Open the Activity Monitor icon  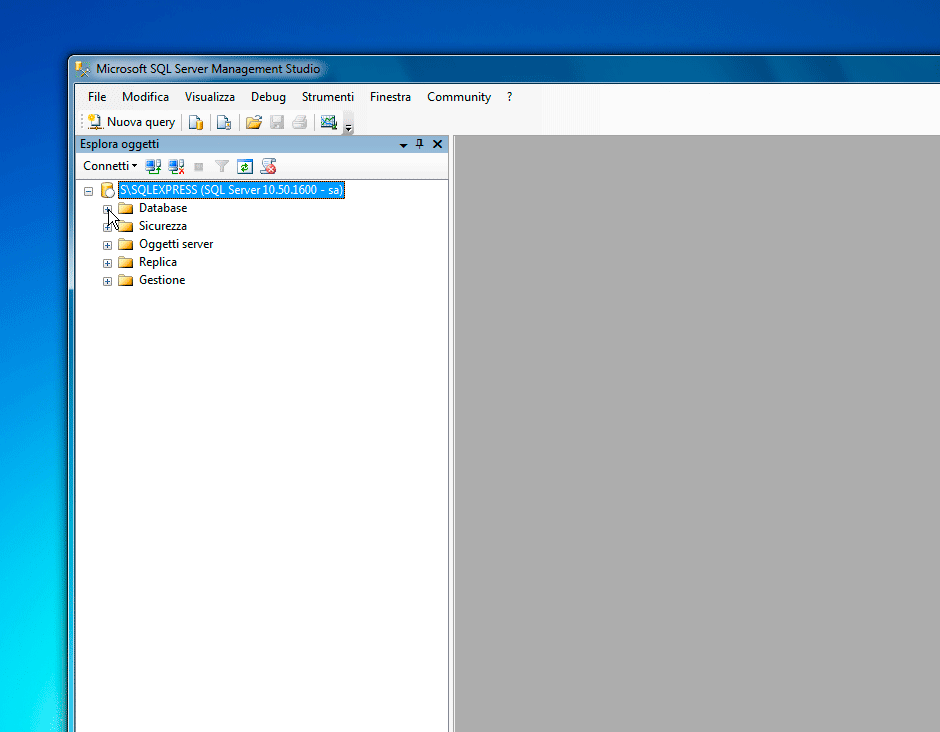(329, 122)
